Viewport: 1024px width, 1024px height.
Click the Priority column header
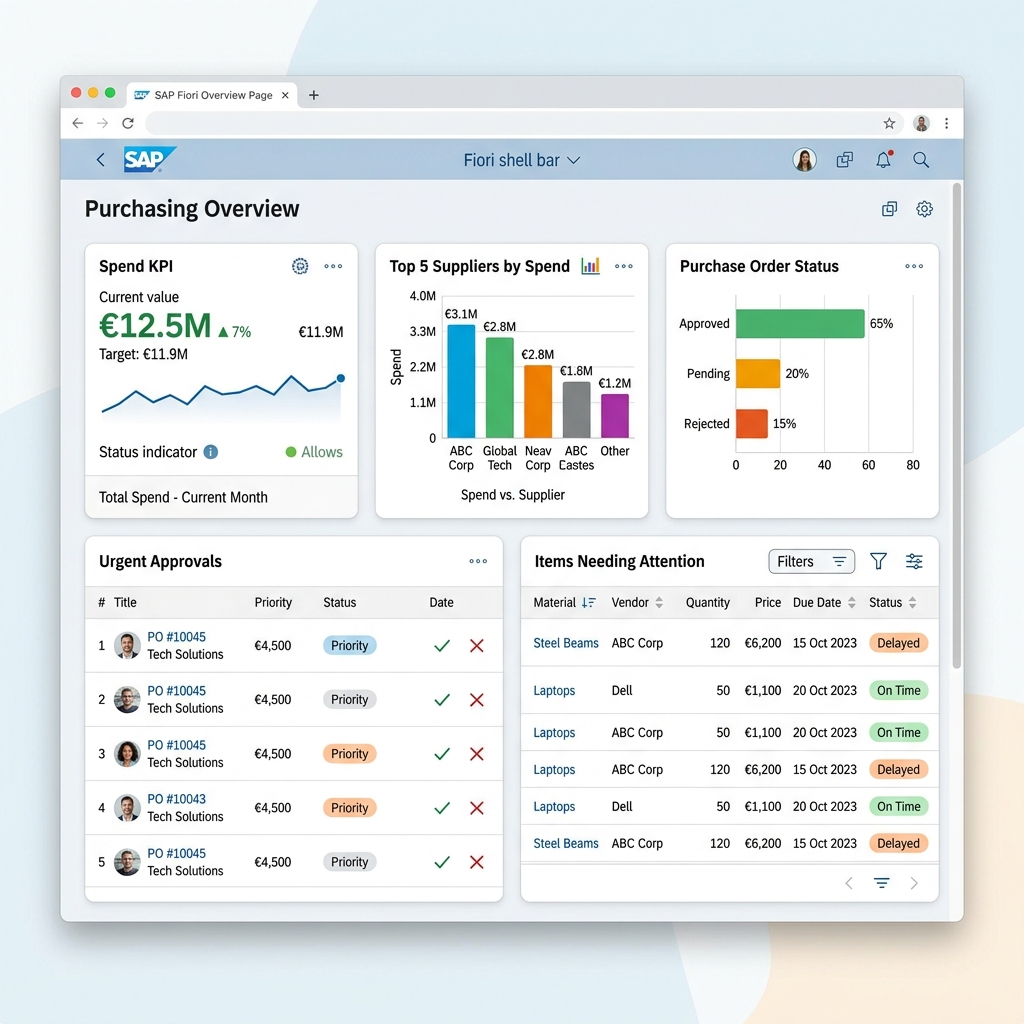coord(273,603)
